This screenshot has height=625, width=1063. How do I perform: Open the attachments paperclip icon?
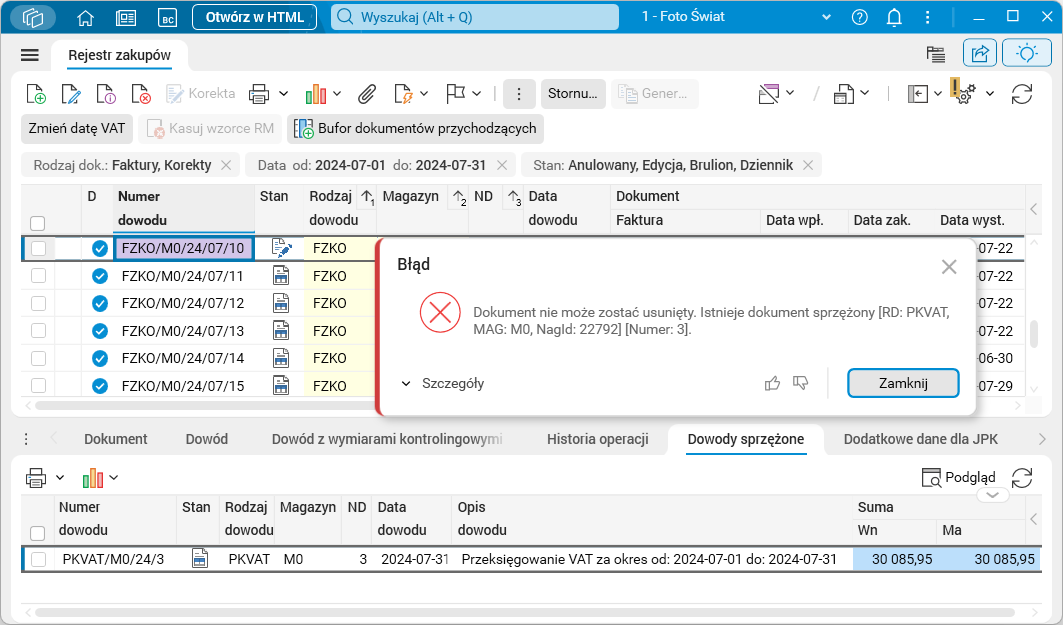[367, 94]
